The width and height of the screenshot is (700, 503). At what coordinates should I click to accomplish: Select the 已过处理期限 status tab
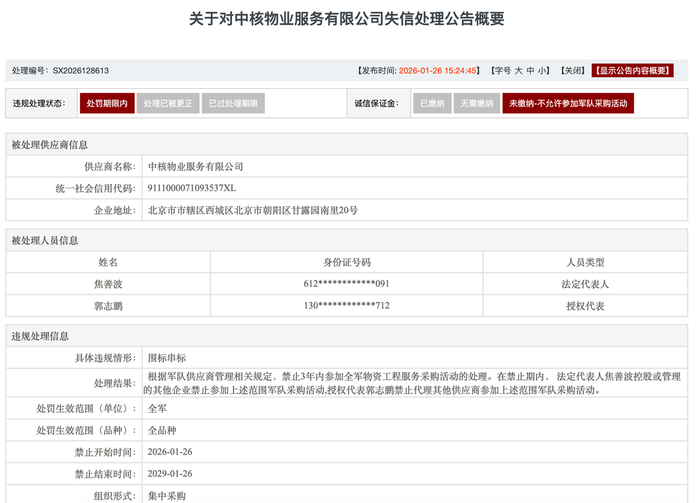tap(232, 103)
